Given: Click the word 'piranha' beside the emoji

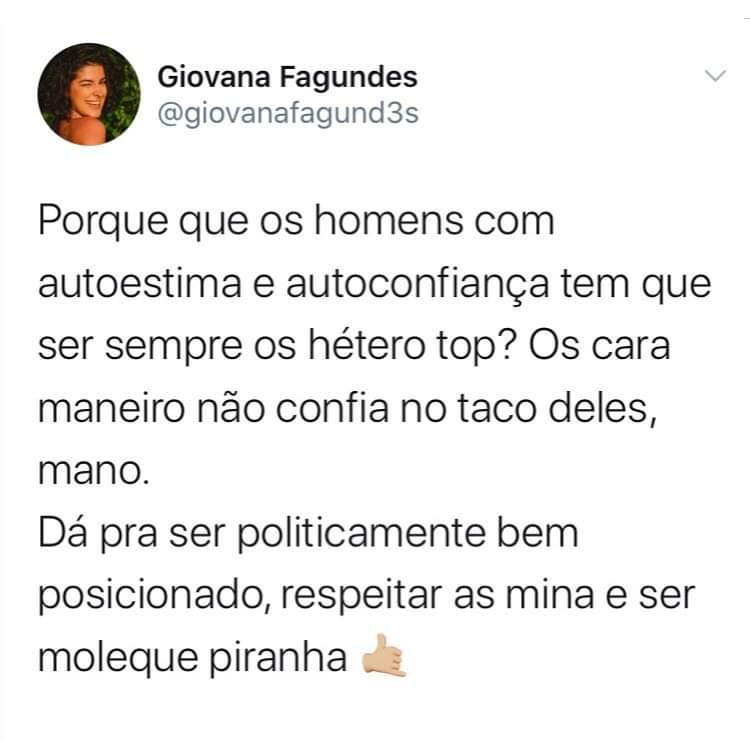Looking at the screenshot, I should [278, 660].
